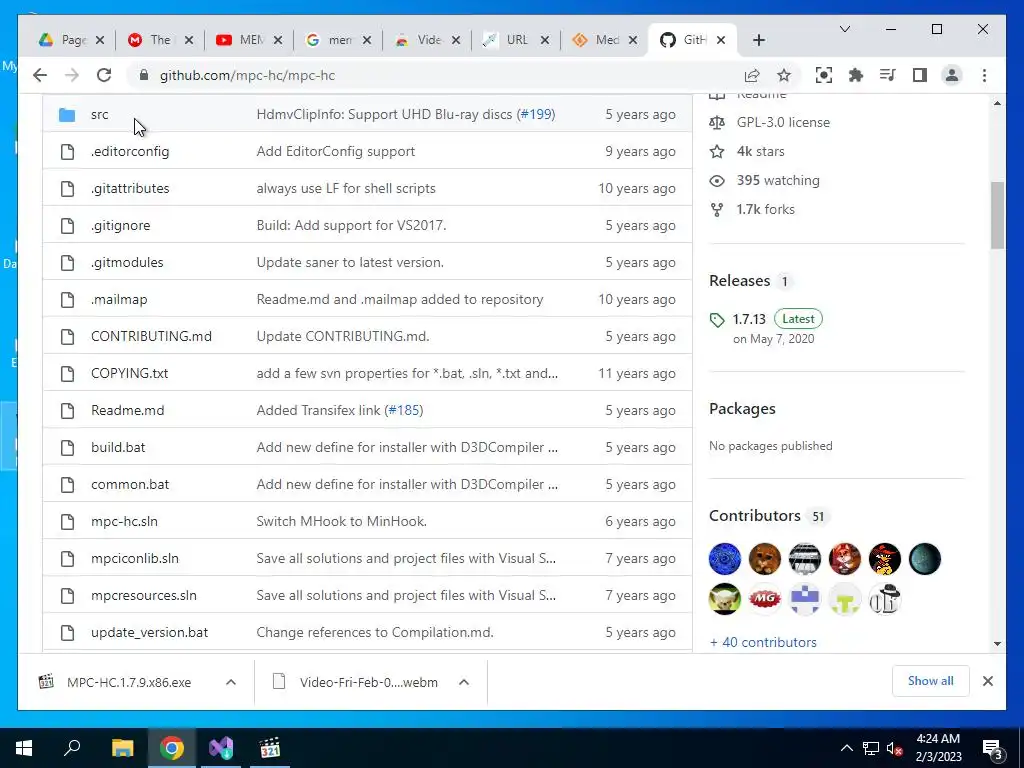
Task: Click the src folder icon
Action: 67,115
